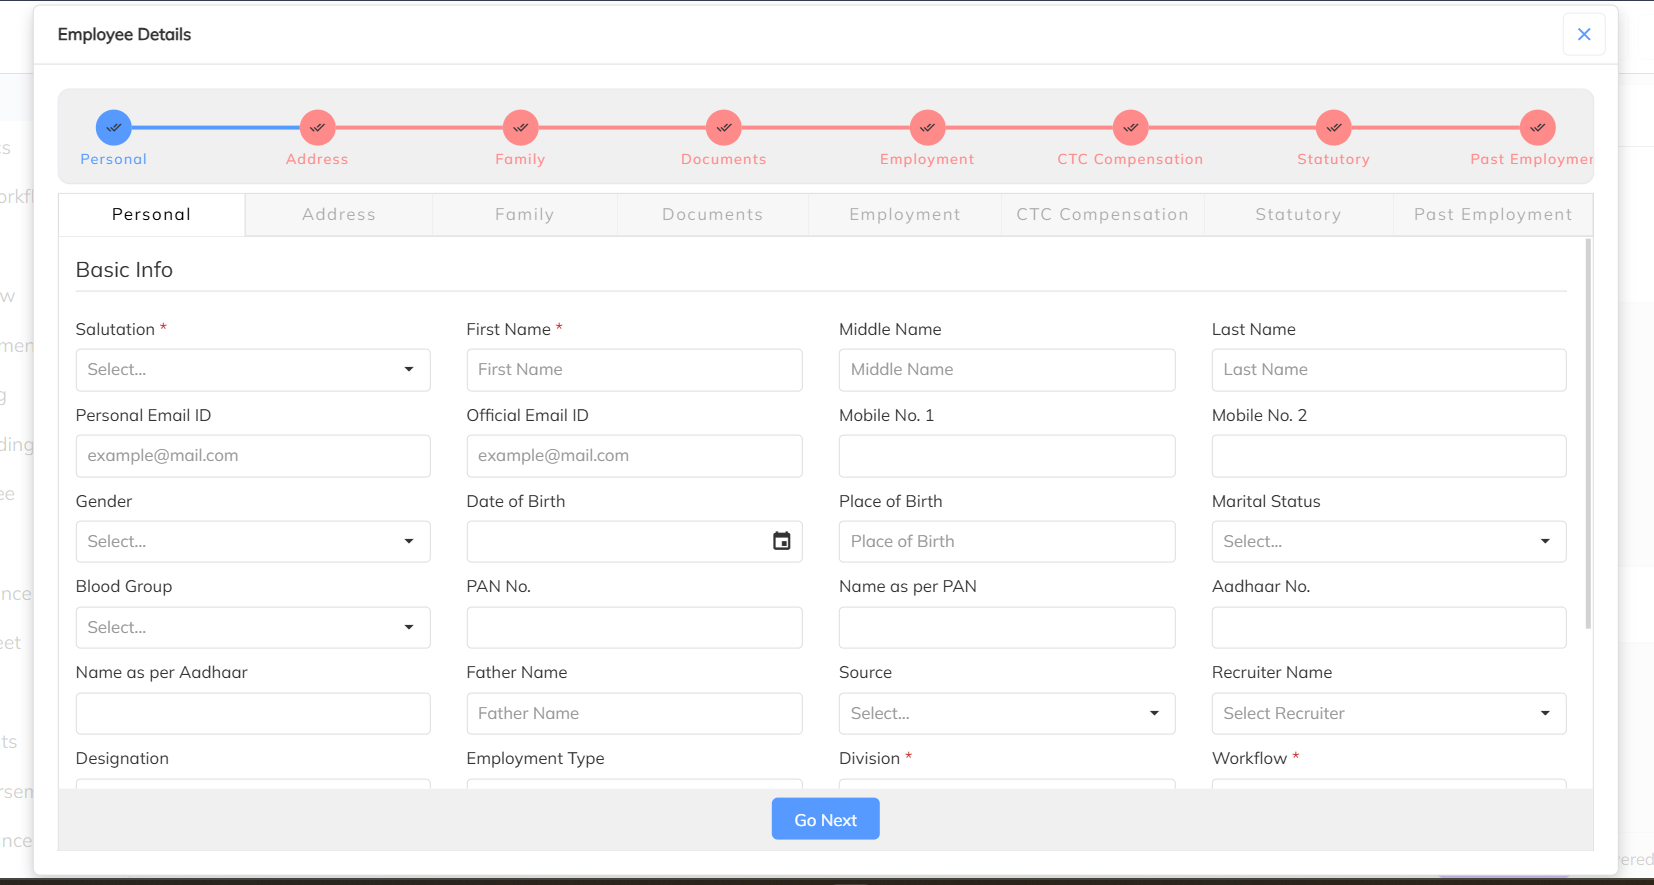
Task: Open the Source dropdown
Action: coord(1007,713)
